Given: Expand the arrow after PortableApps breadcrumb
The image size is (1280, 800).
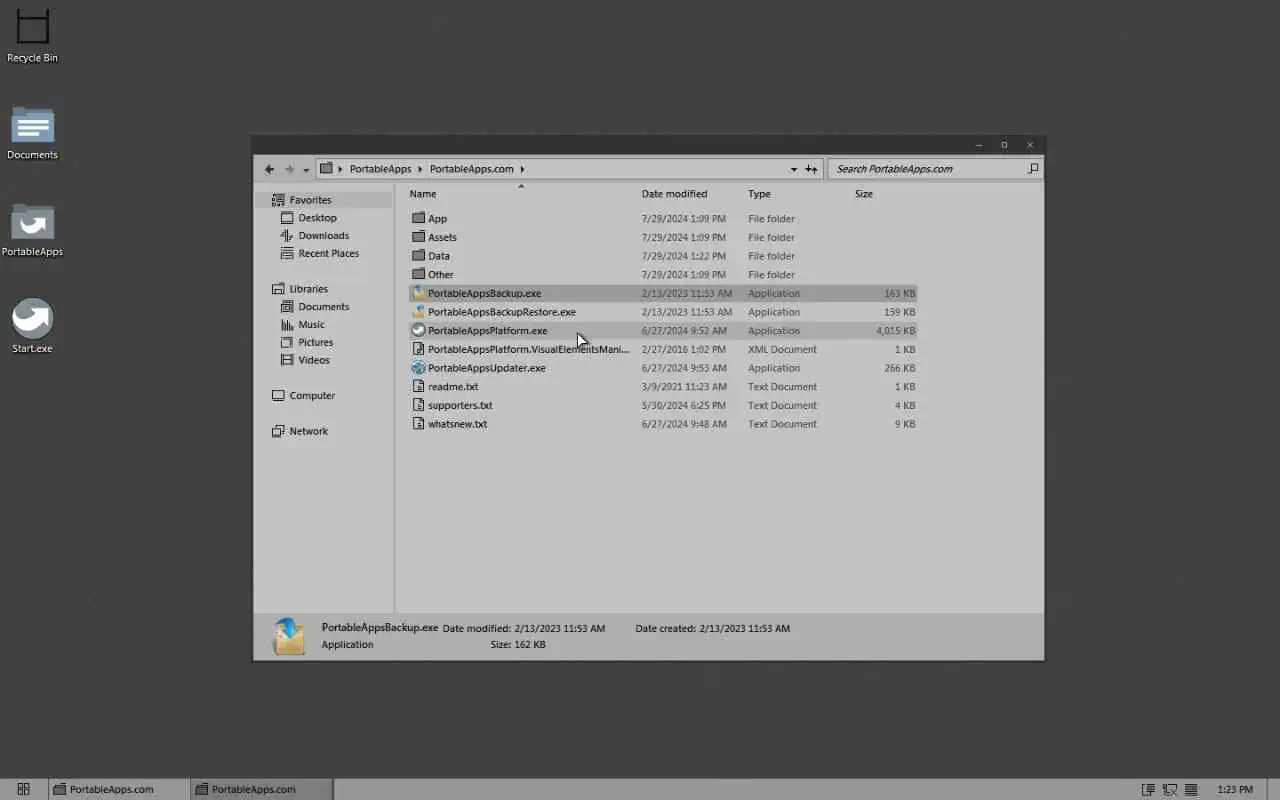Looking at the screenshot, I should tap(421, 169).
